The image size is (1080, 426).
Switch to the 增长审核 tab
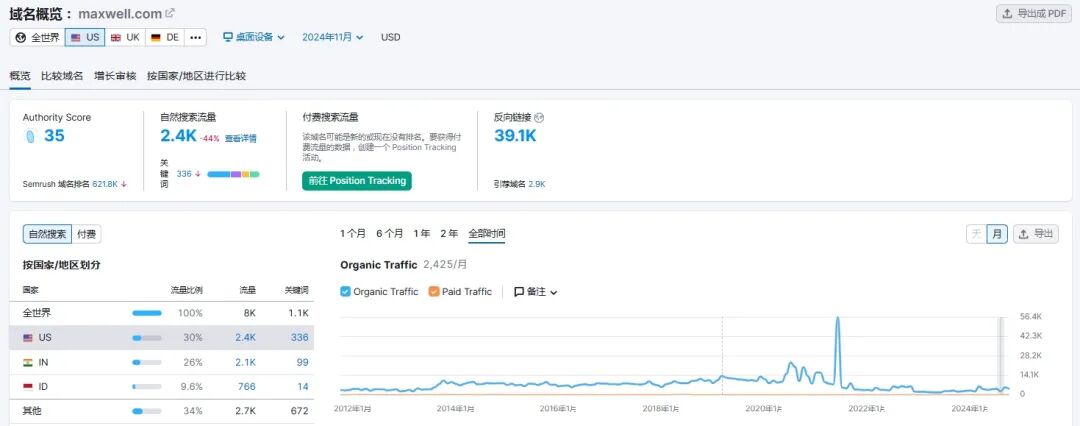115,76
